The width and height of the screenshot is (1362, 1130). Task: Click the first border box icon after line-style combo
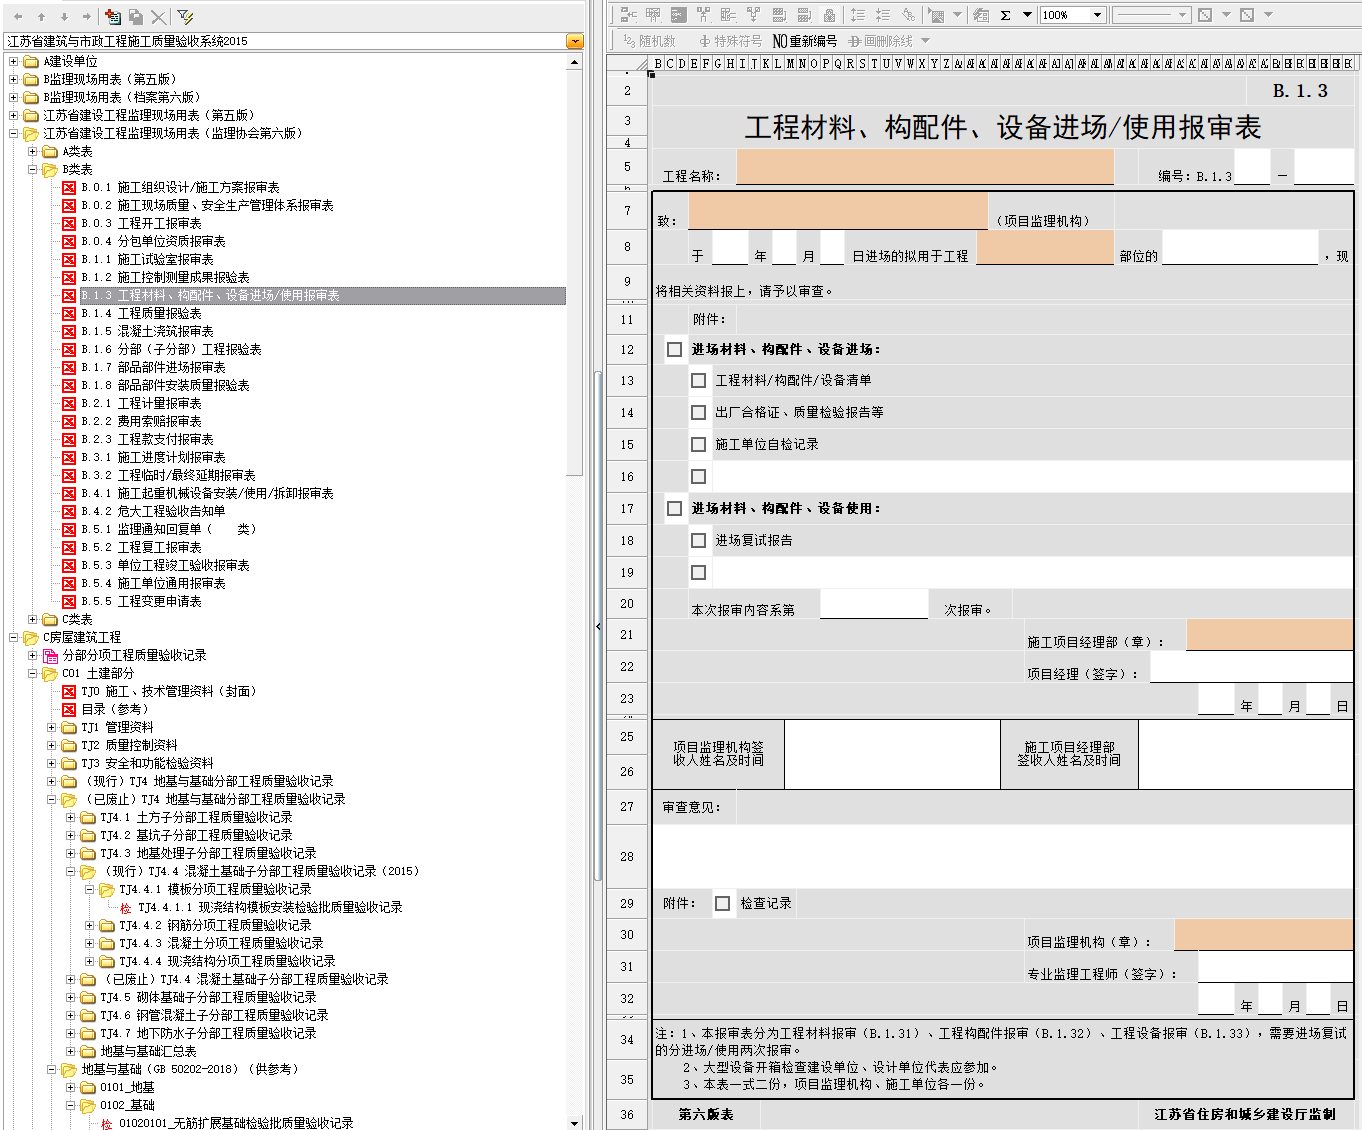(1205, 15)
